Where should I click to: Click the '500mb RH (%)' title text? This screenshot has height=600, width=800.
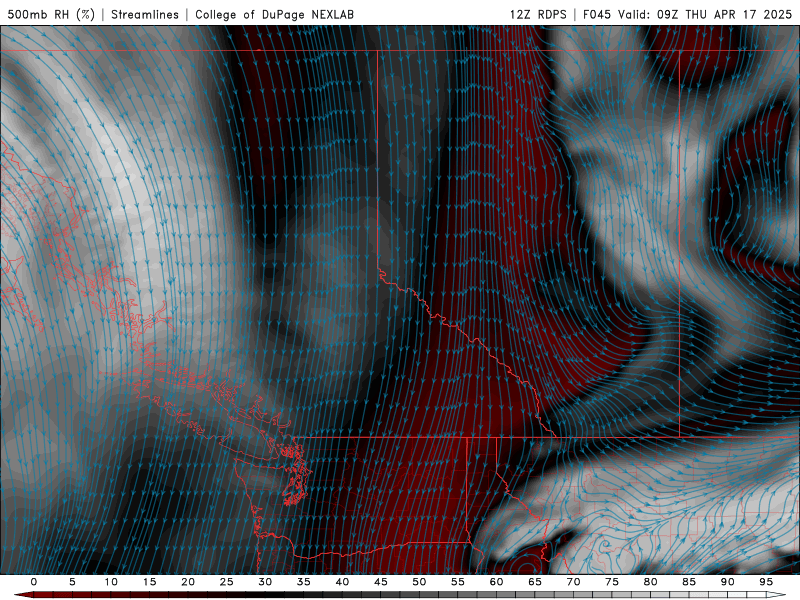coord(51,14)
